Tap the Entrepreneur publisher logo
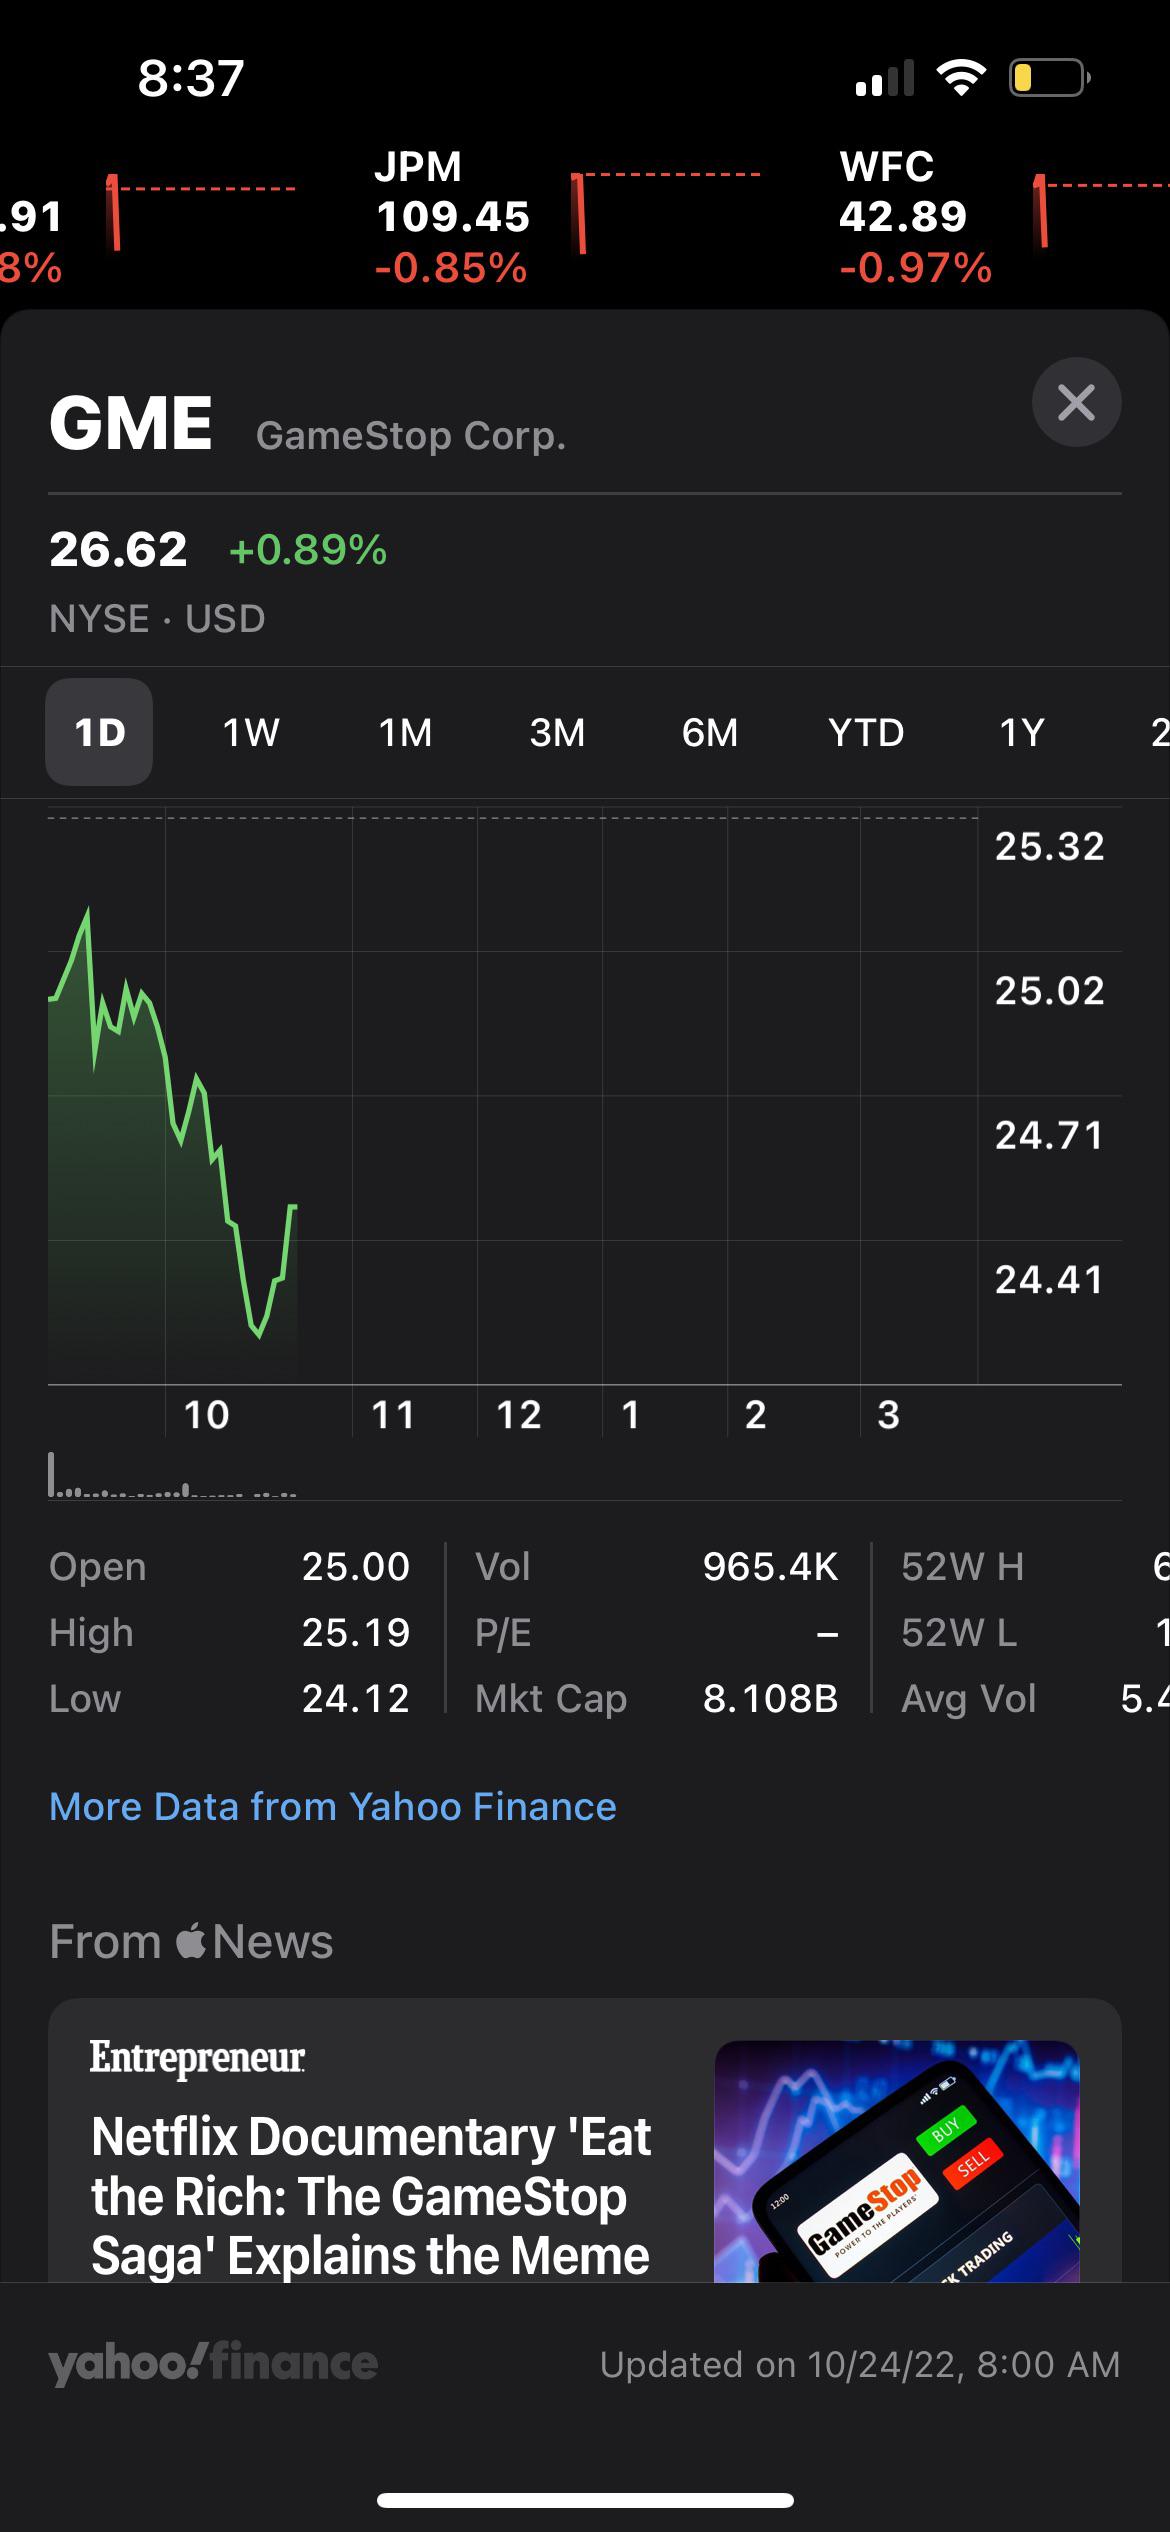The image size is (1170, 2532). pyautogui.click(x=197, y=2057)
